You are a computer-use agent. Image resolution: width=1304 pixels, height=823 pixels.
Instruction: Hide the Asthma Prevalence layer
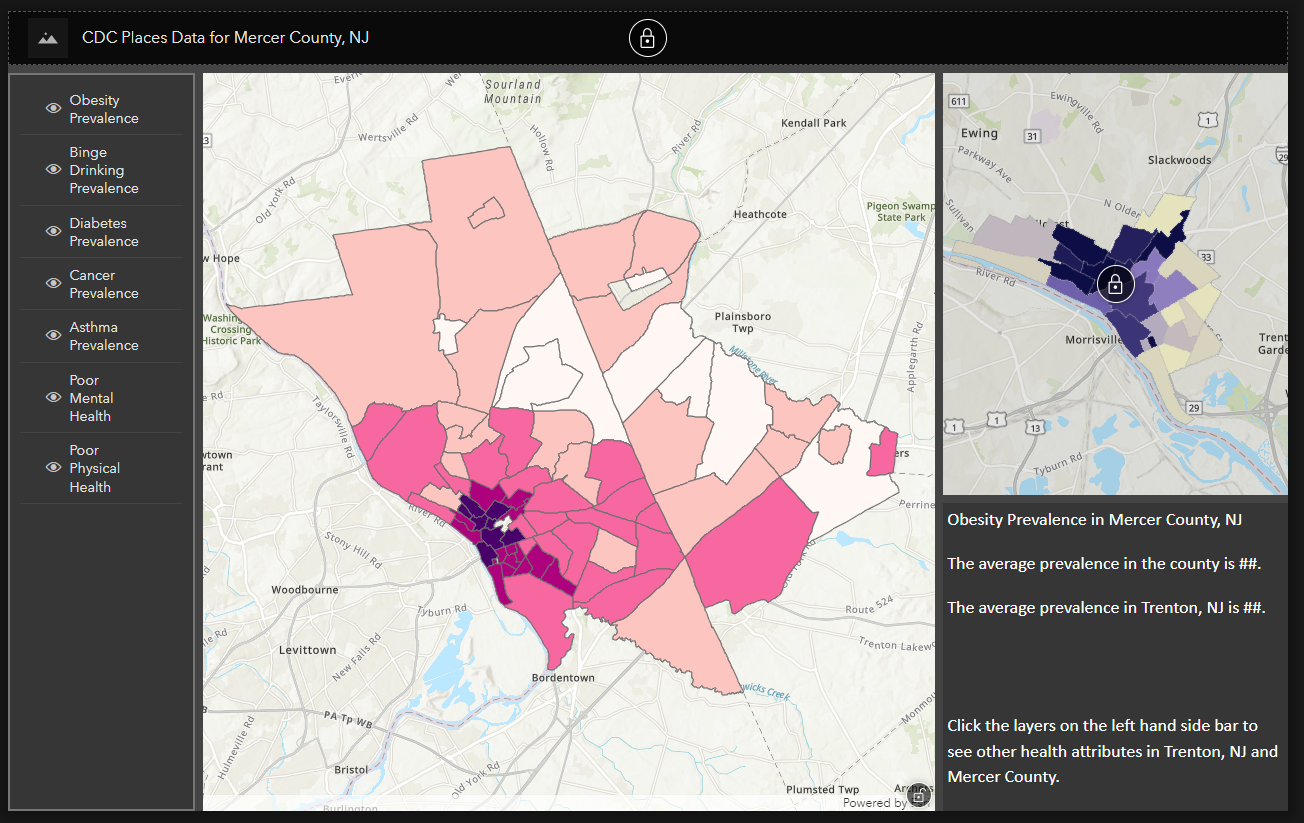52,335
